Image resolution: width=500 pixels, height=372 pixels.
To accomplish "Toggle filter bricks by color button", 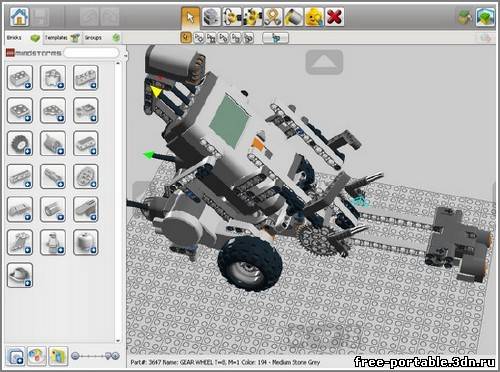I will point(37,356).
